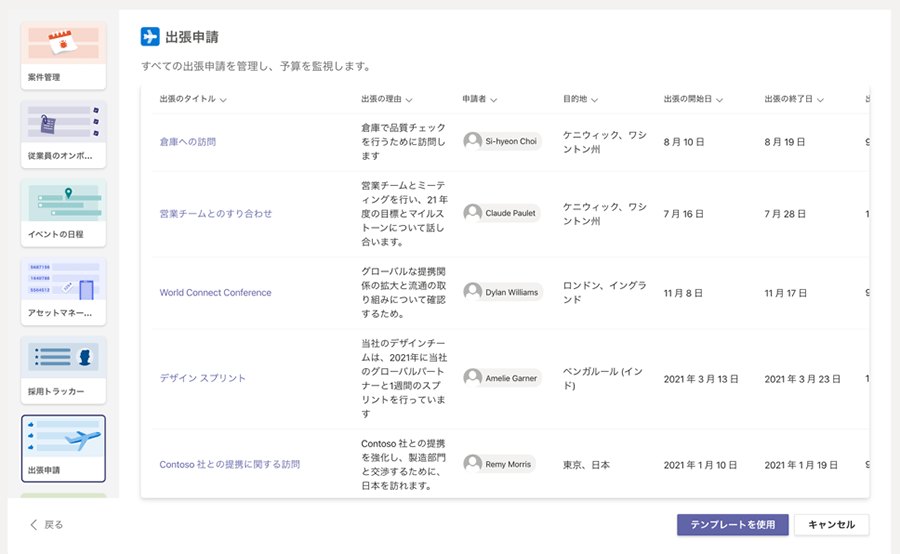
Task: Choose the イベントの日程 template thumbnail
Action: (63, 212)
